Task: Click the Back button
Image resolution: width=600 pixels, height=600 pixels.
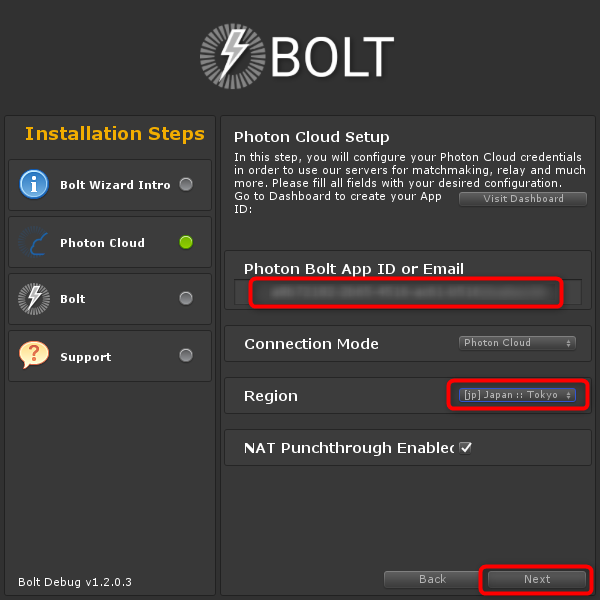Action: point(432,579)
